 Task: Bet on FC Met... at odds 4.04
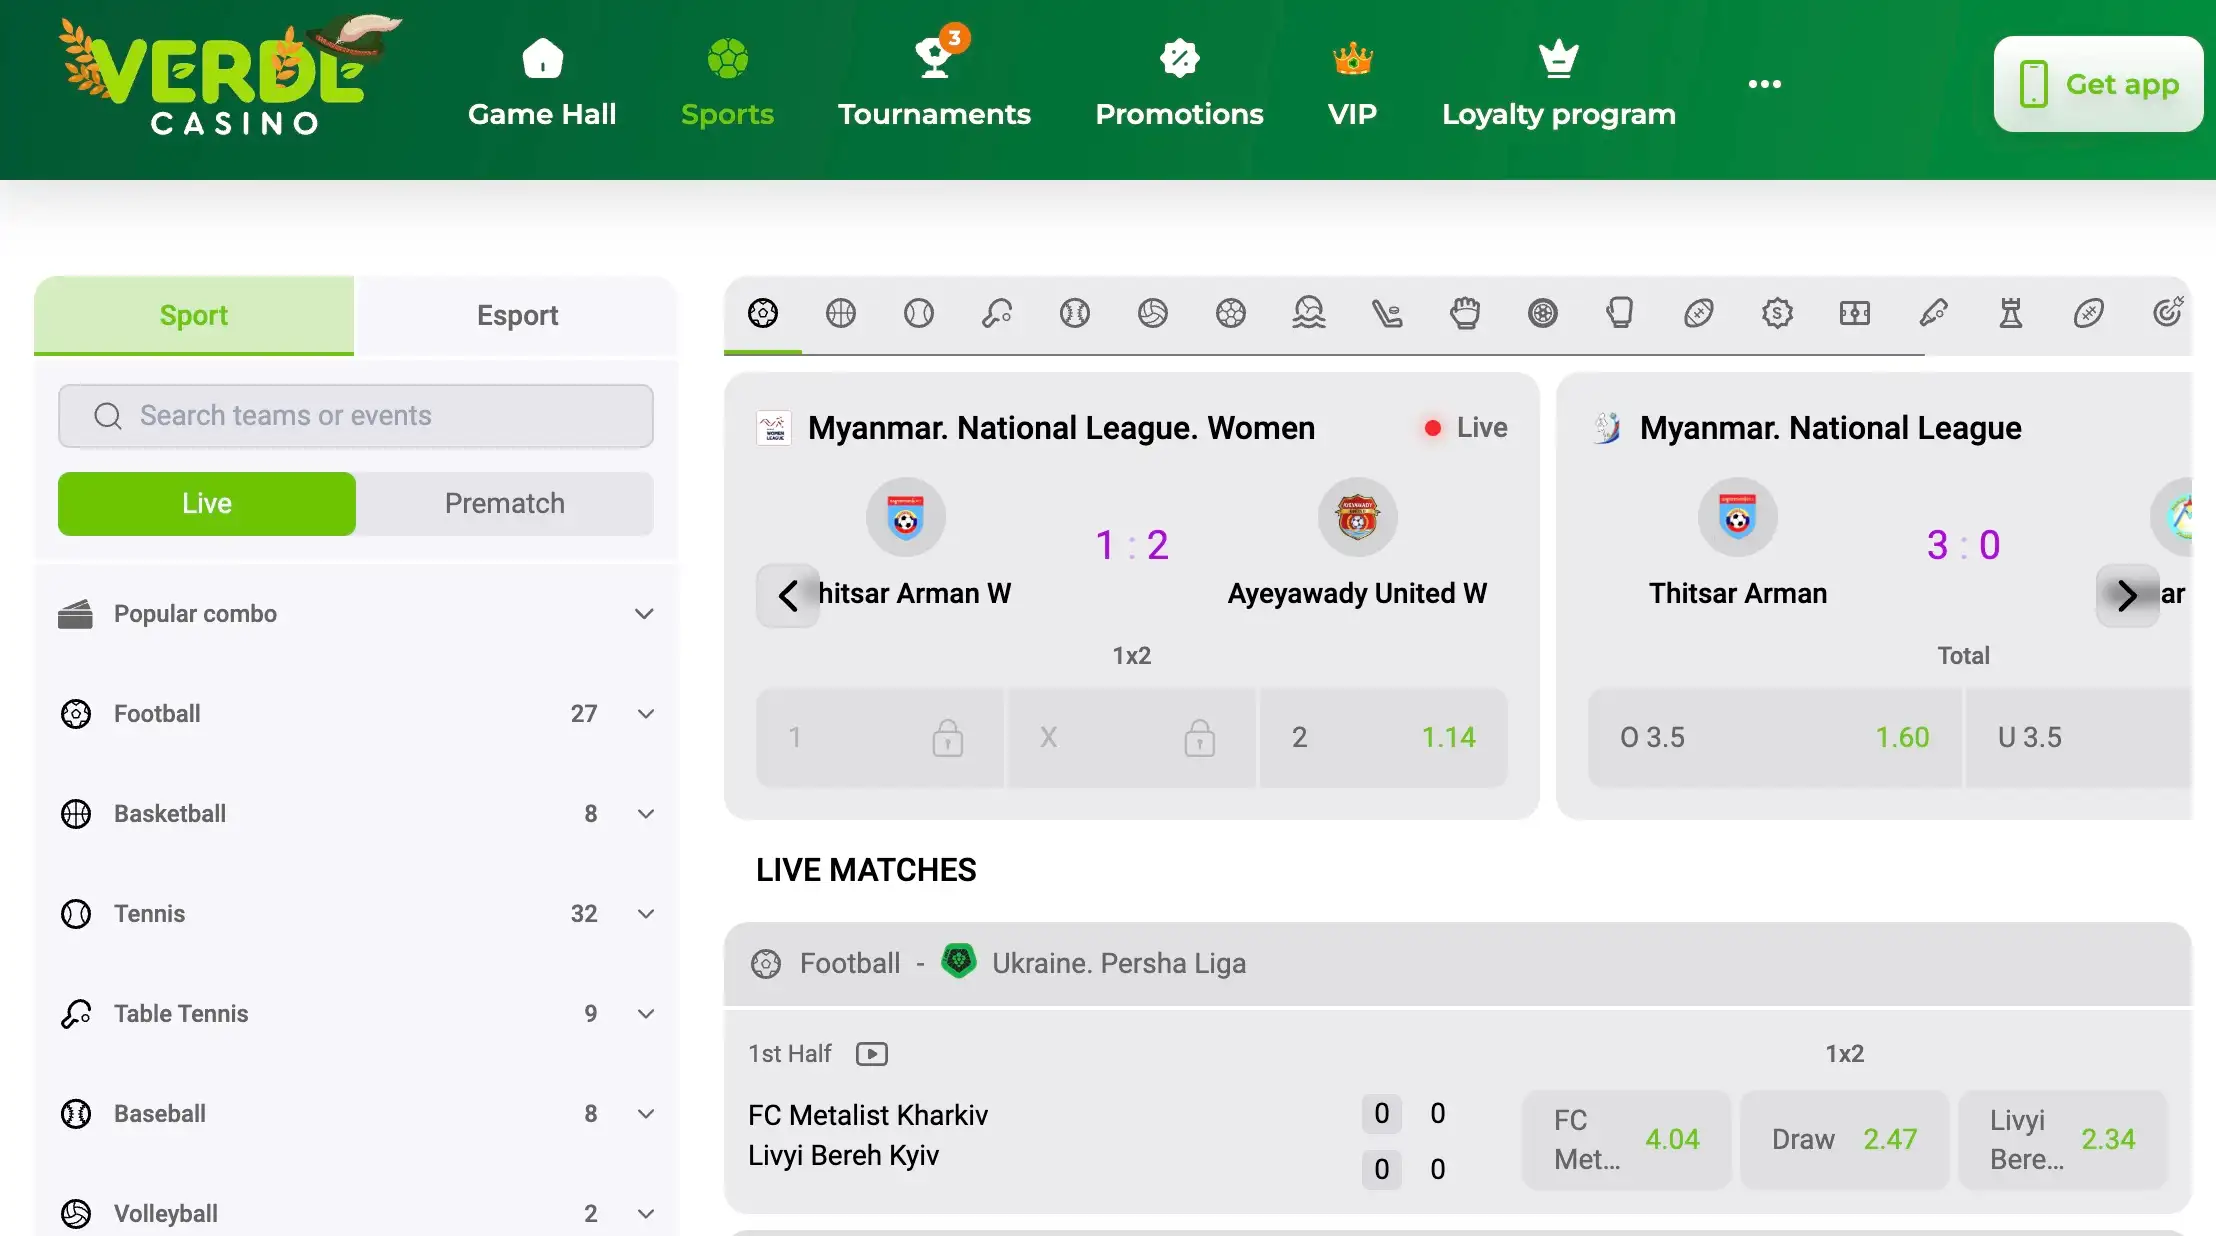click(x=1626, y=1140)
